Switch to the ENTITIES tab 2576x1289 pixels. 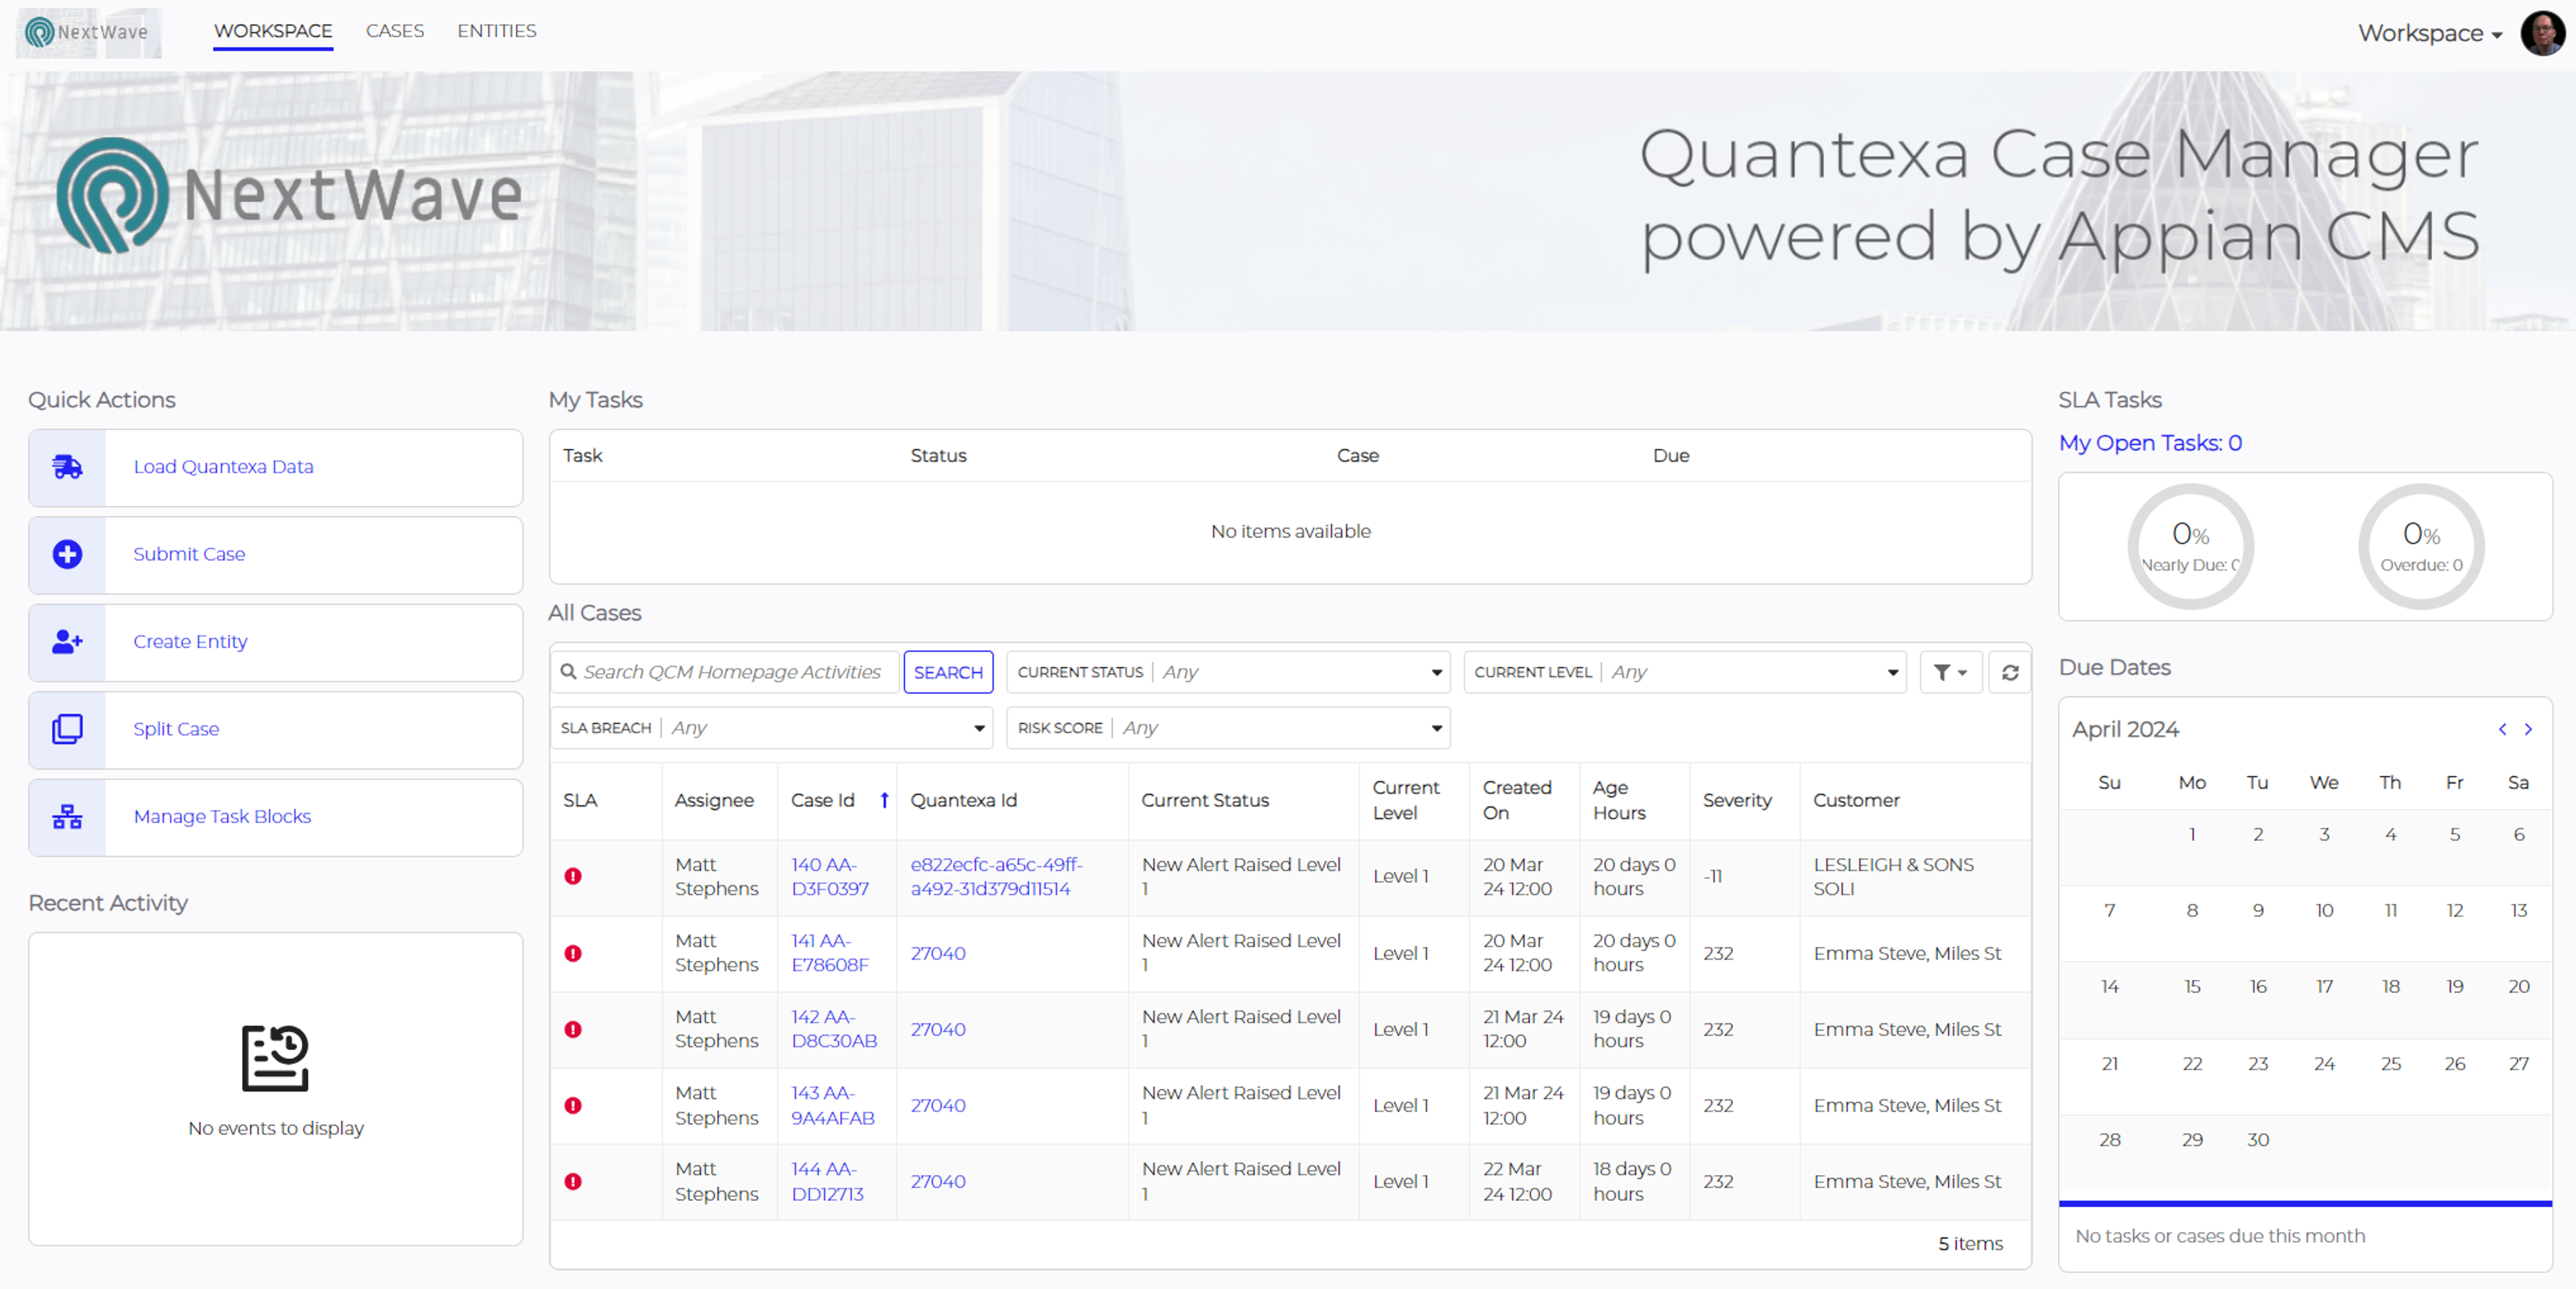(497, 31)
